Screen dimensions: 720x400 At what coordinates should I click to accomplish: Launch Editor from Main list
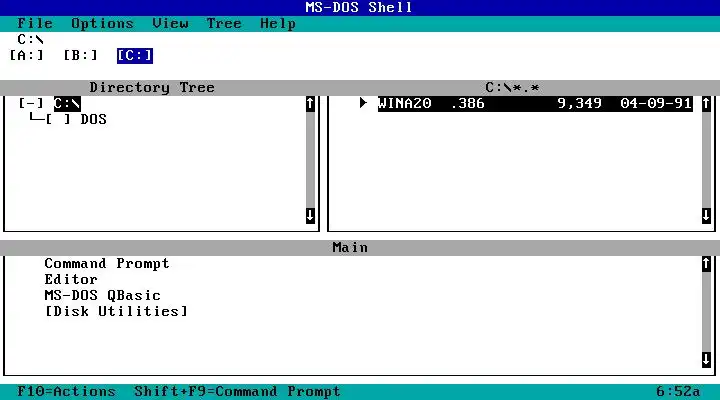tap(71, 279)
